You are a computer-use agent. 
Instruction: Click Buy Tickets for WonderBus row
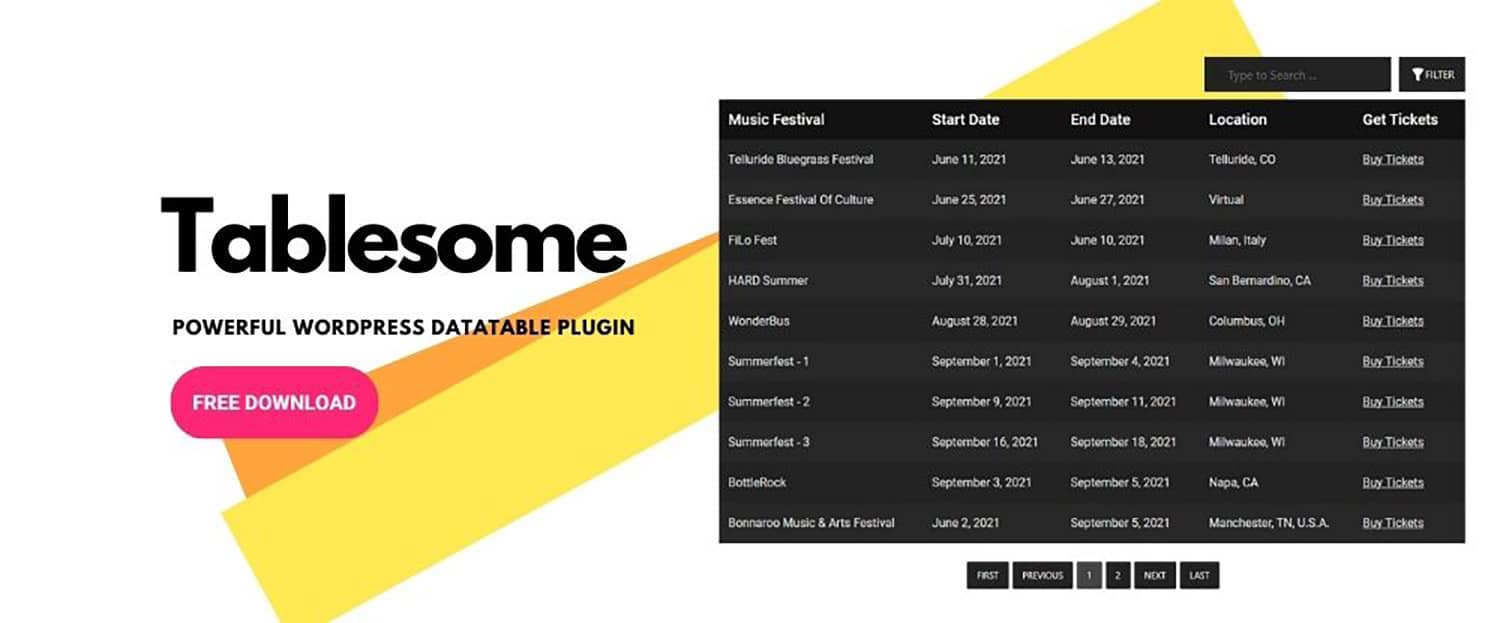point(1392,321)
